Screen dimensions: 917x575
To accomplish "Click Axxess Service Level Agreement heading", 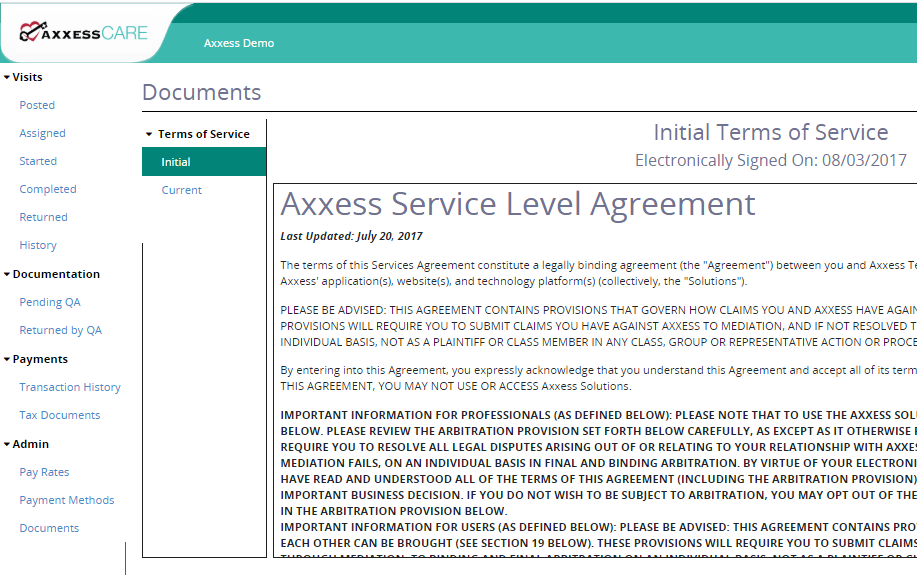I will 518,204.
